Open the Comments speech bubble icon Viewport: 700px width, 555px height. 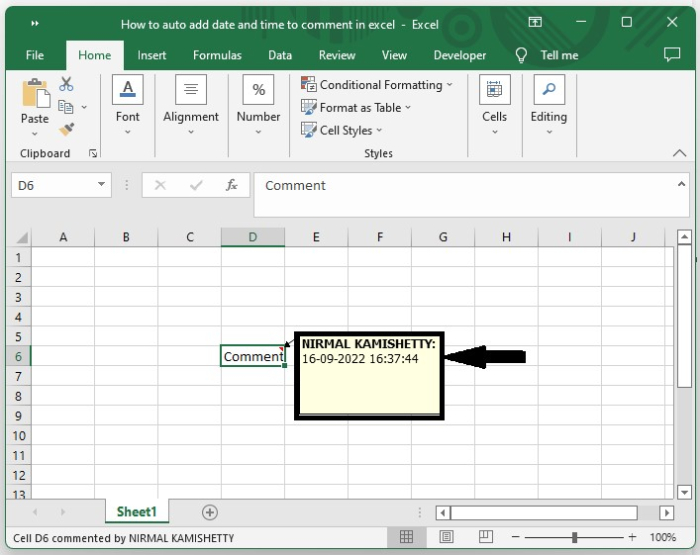click(672, 55)
